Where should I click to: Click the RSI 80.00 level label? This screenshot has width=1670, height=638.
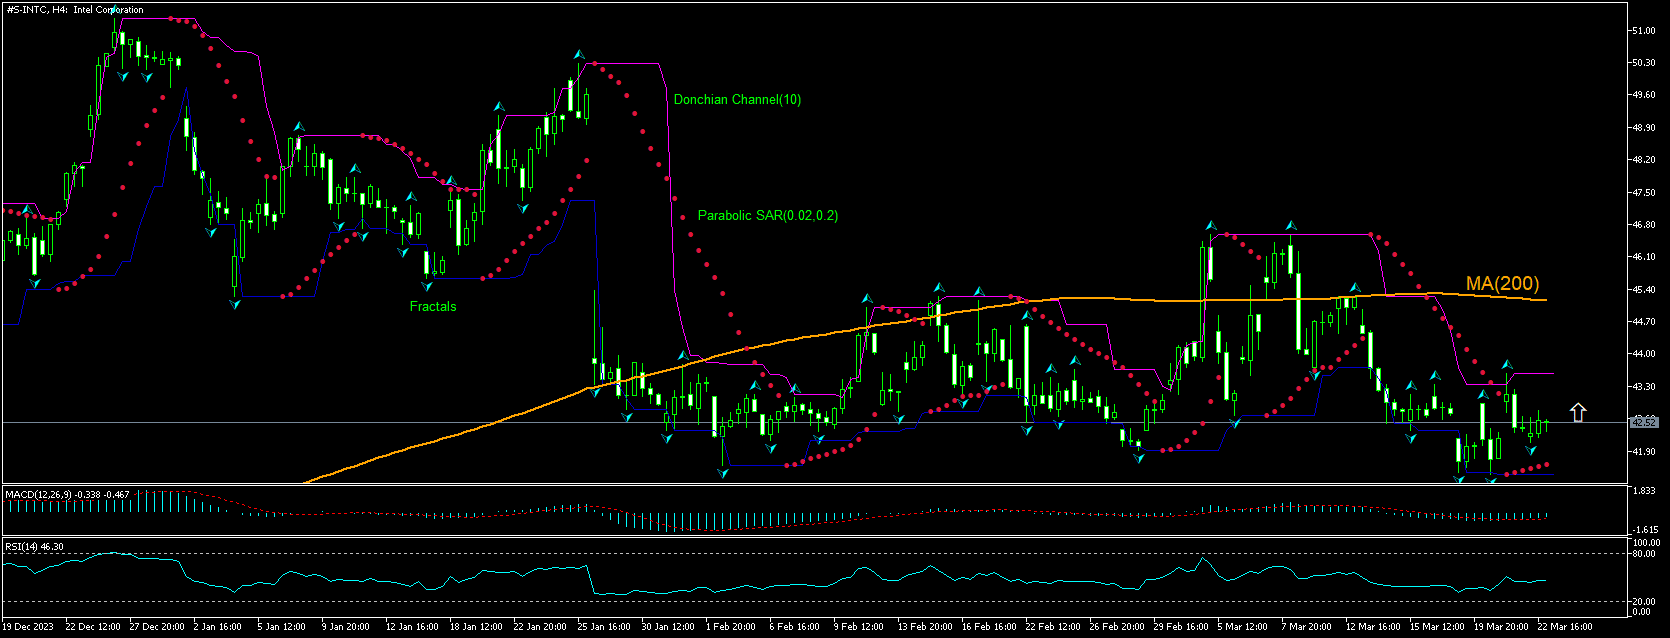coord(1645,554)
